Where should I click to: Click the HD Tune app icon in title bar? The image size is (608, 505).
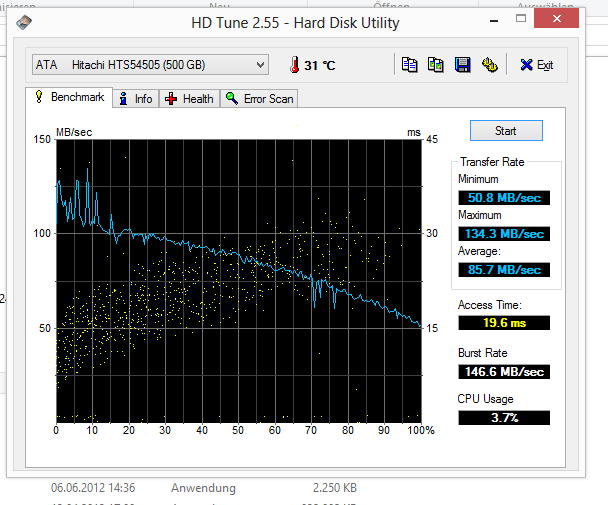pos(24,22)
